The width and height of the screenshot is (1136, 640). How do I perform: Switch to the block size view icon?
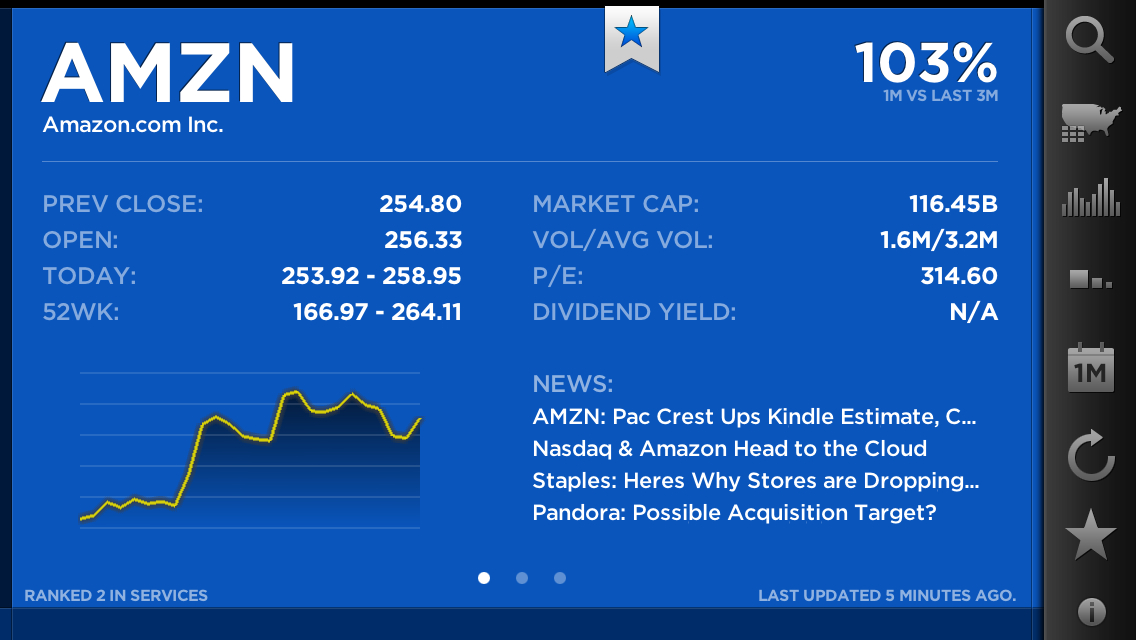click(1090, 279)
